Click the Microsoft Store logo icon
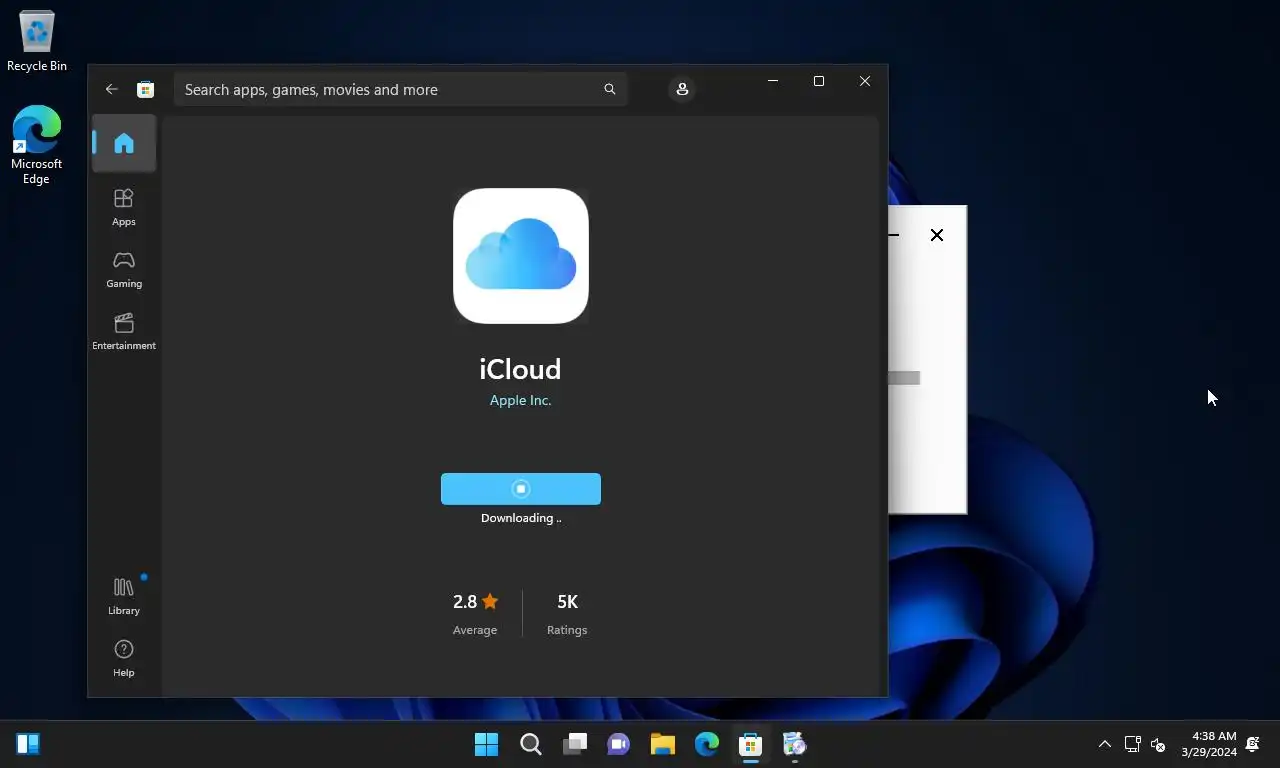The height and width of the screenshot is (768, 1280). click(x=145, y=89)
